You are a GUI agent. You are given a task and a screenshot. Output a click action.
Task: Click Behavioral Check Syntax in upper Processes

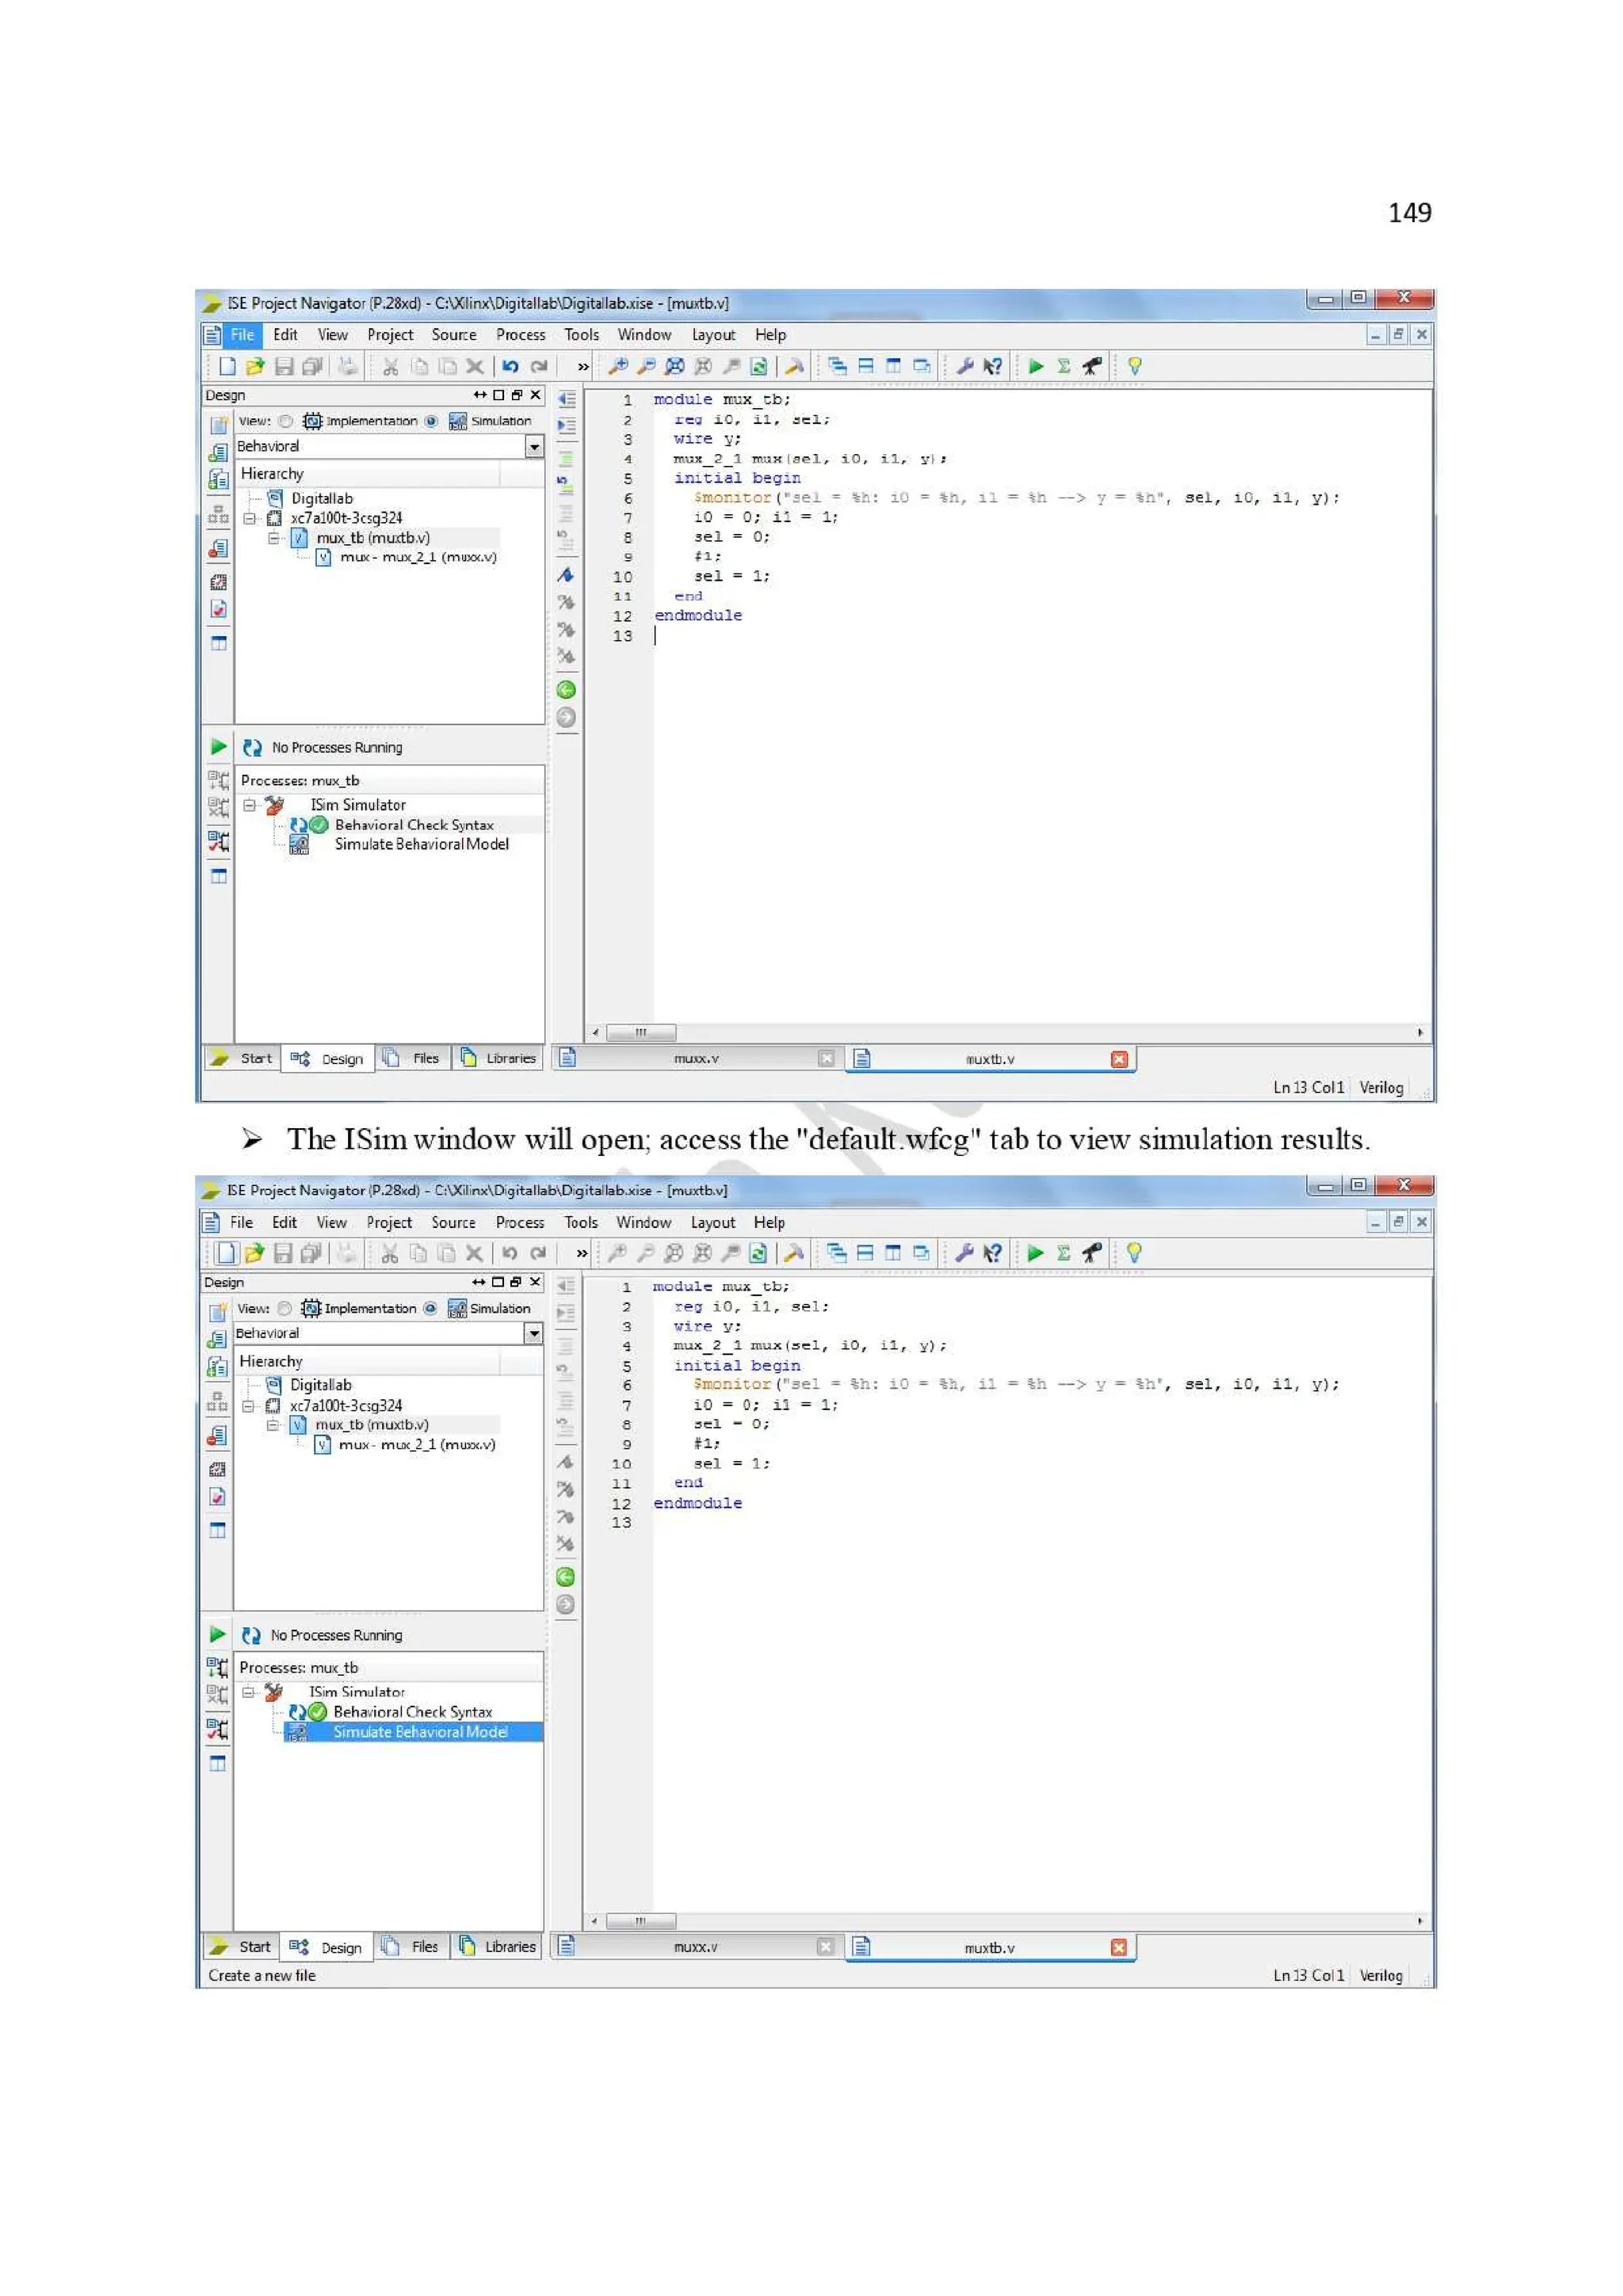tap(414, 825)
